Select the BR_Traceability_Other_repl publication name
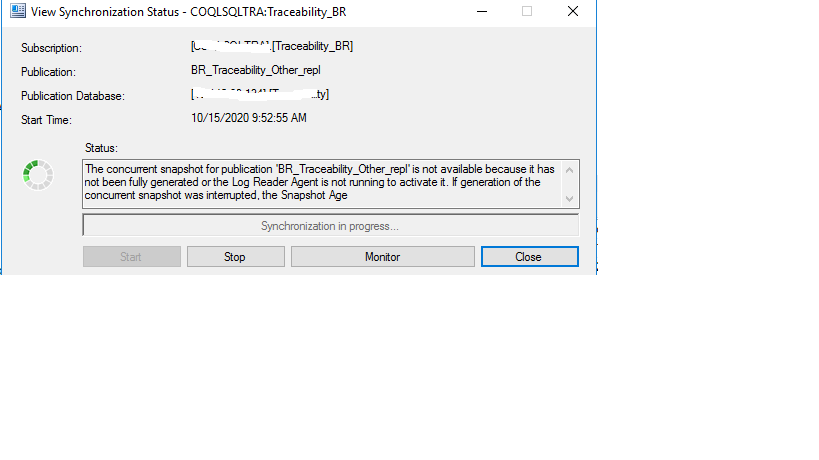Screen dimensions: 819x460 (x=256, y=70)
